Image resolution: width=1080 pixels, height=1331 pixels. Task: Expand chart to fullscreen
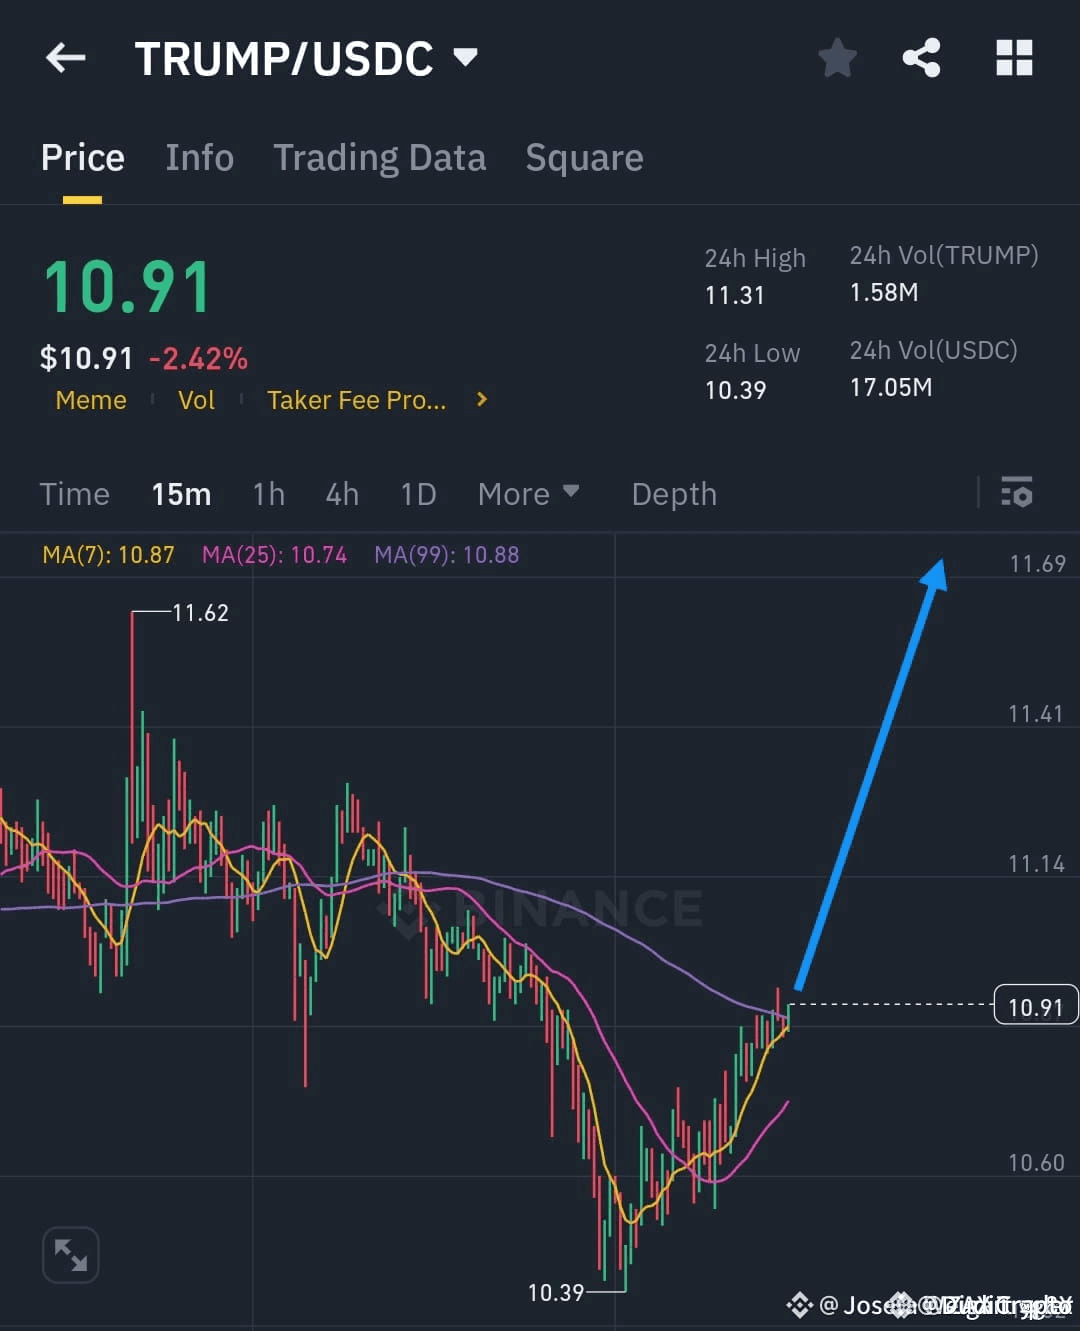(x=71, y=1254)
